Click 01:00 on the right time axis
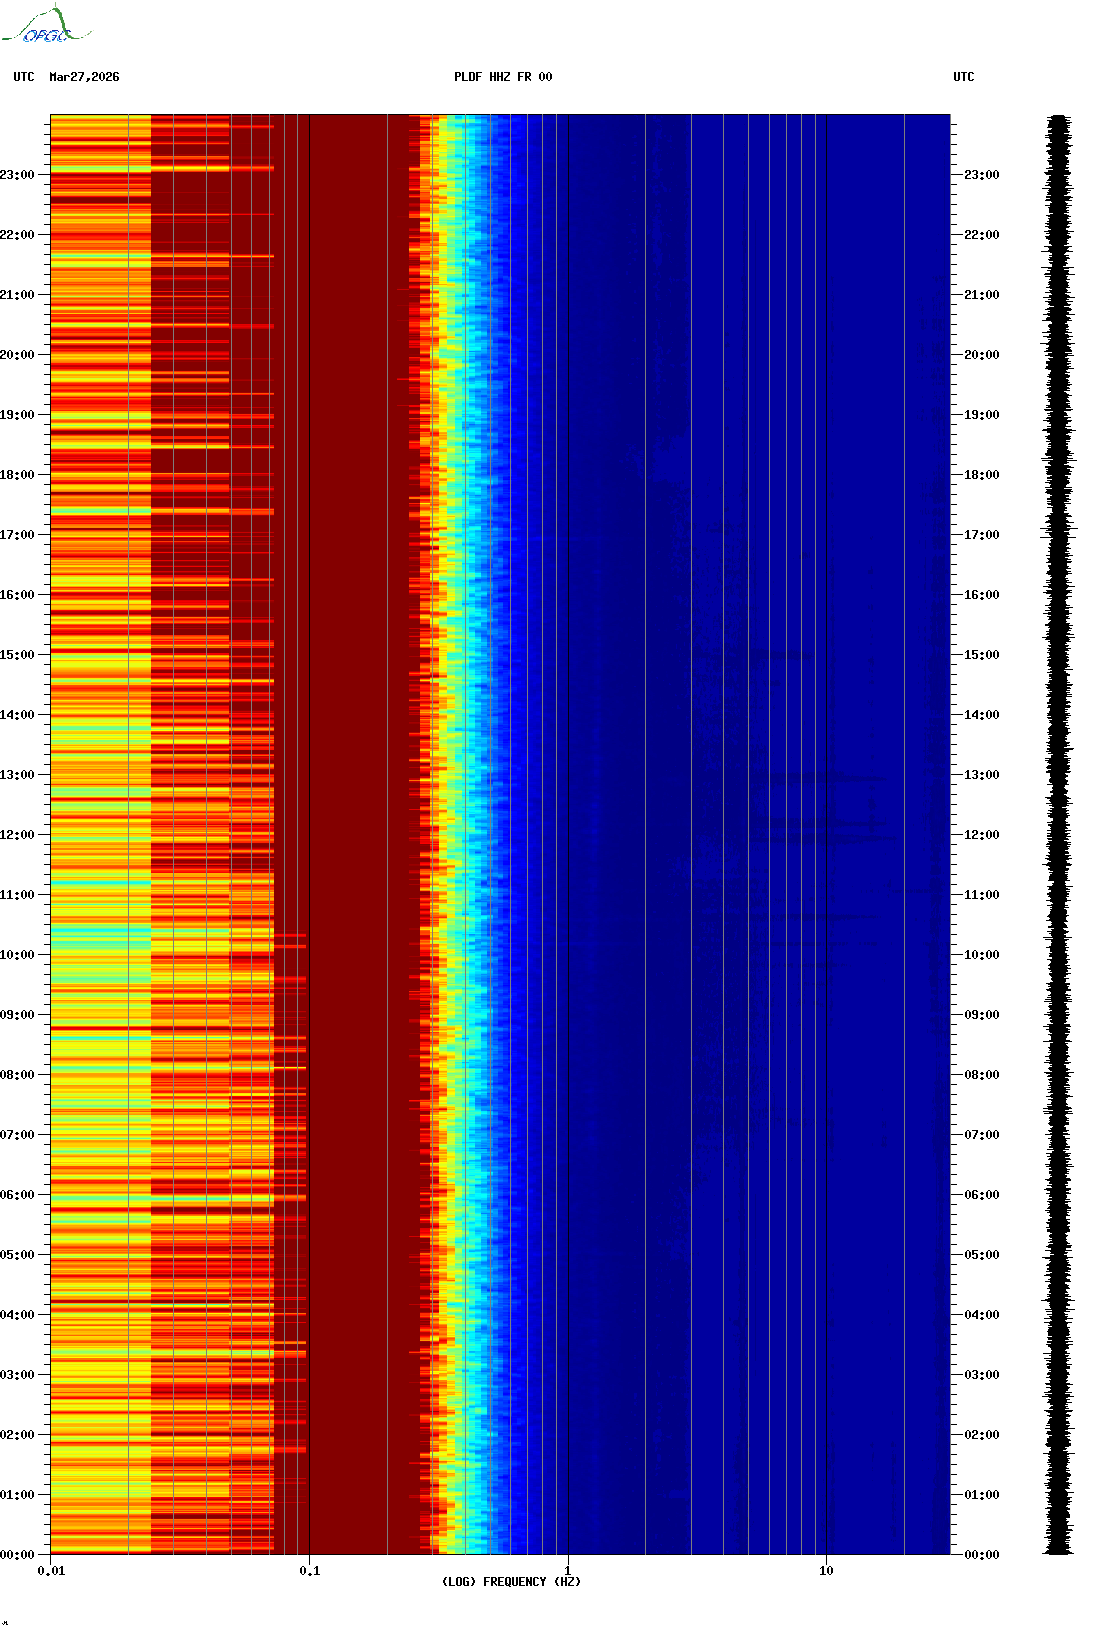1102x1634 pixels. [x=982, y=1495]
